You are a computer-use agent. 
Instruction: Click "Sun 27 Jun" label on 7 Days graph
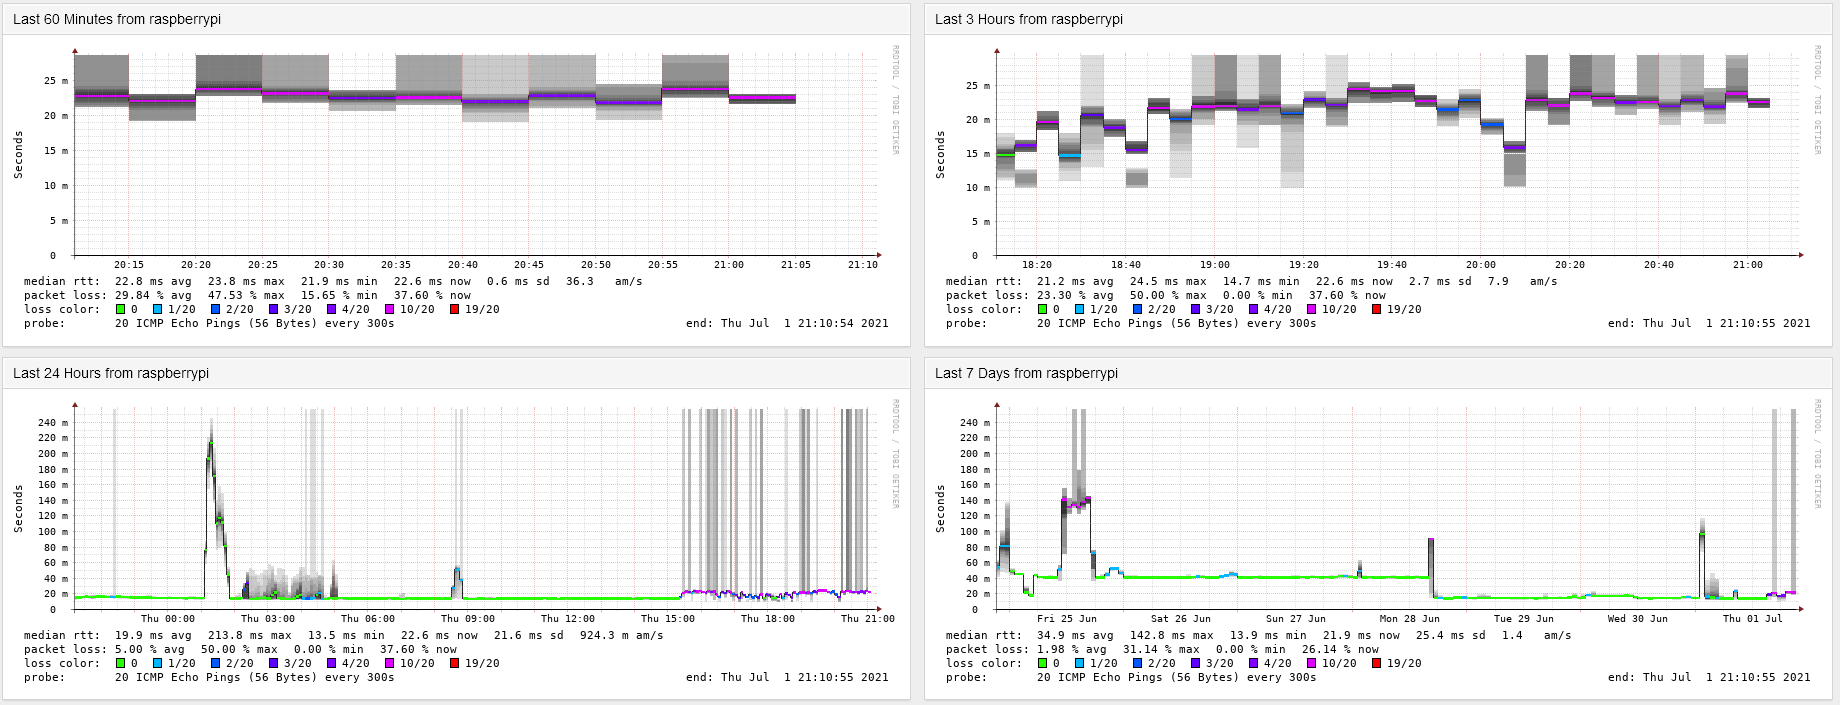(x=1296, y=619)
